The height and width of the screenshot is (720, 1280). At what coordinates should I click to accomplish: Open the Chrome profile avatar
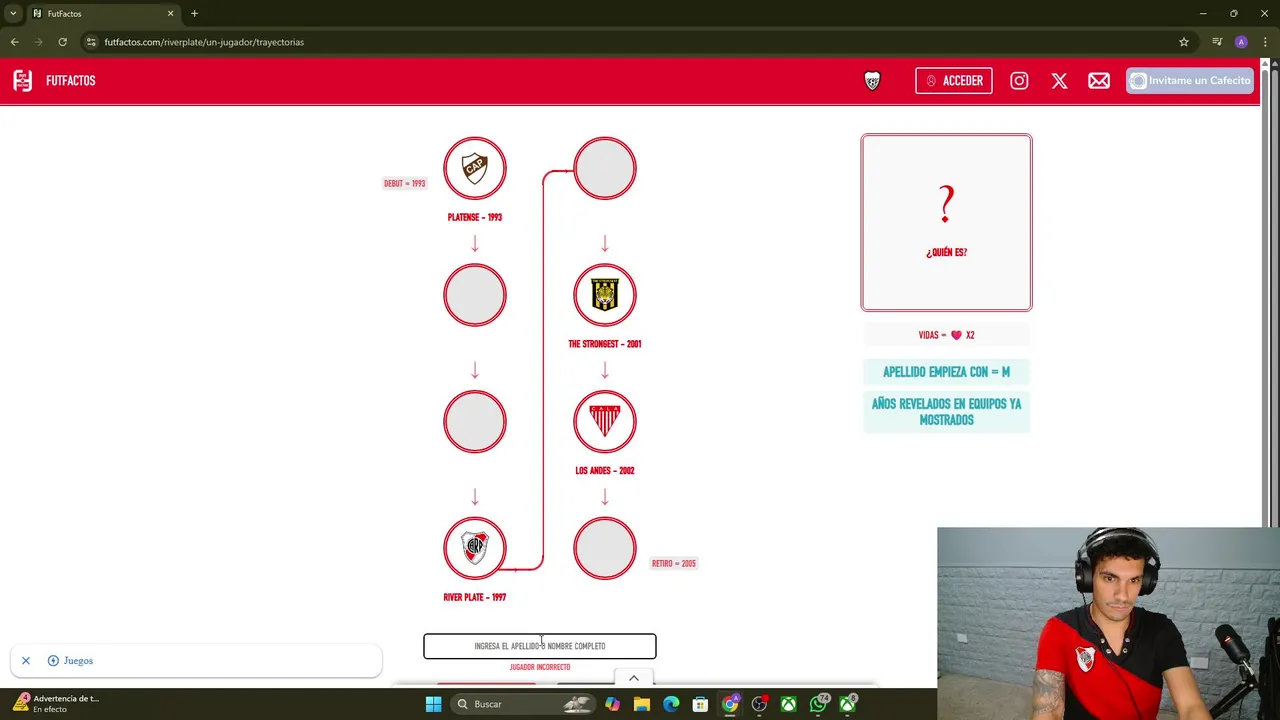1241,42
